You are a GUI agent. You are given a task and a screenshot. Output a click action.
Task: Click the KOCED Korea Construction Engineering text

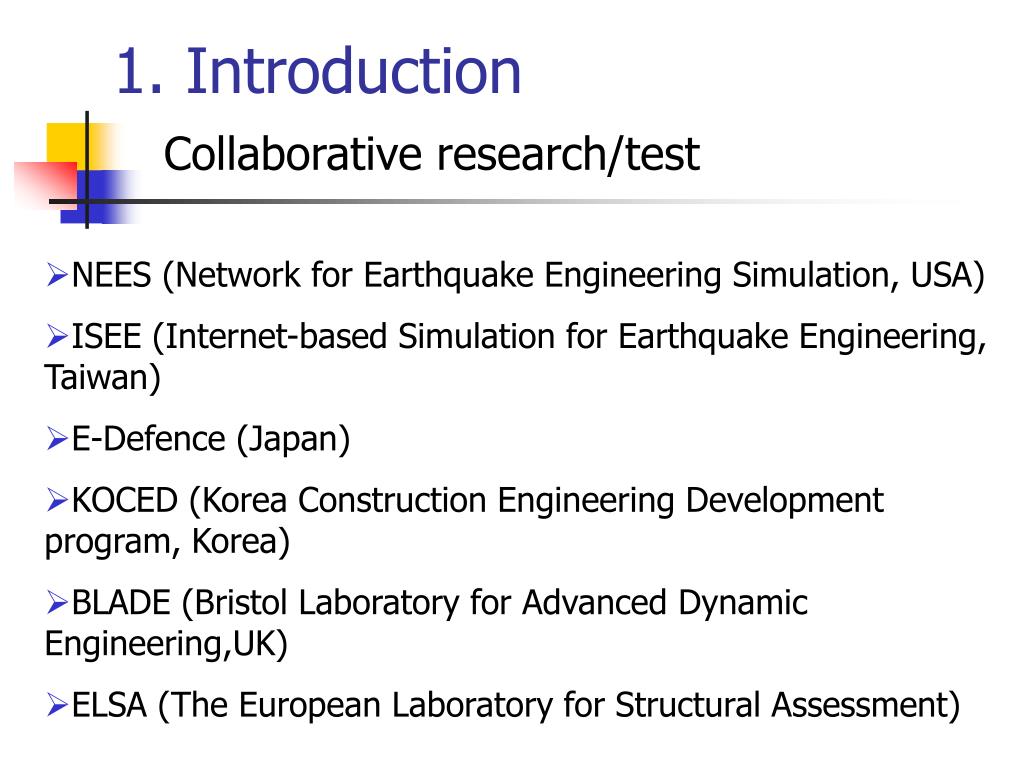click(x=477, y=501)
